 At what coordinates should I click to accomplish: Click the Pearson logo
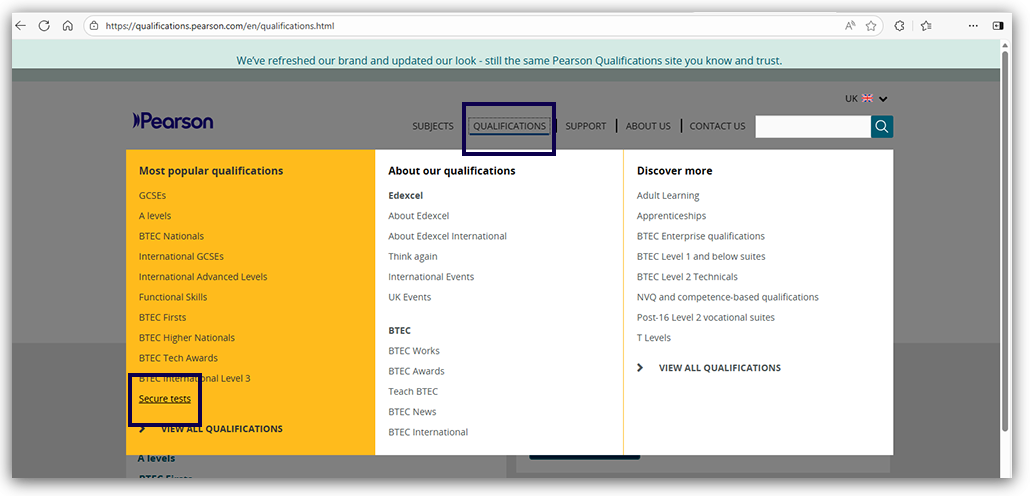pyautogui.click(x=173, y=121)
